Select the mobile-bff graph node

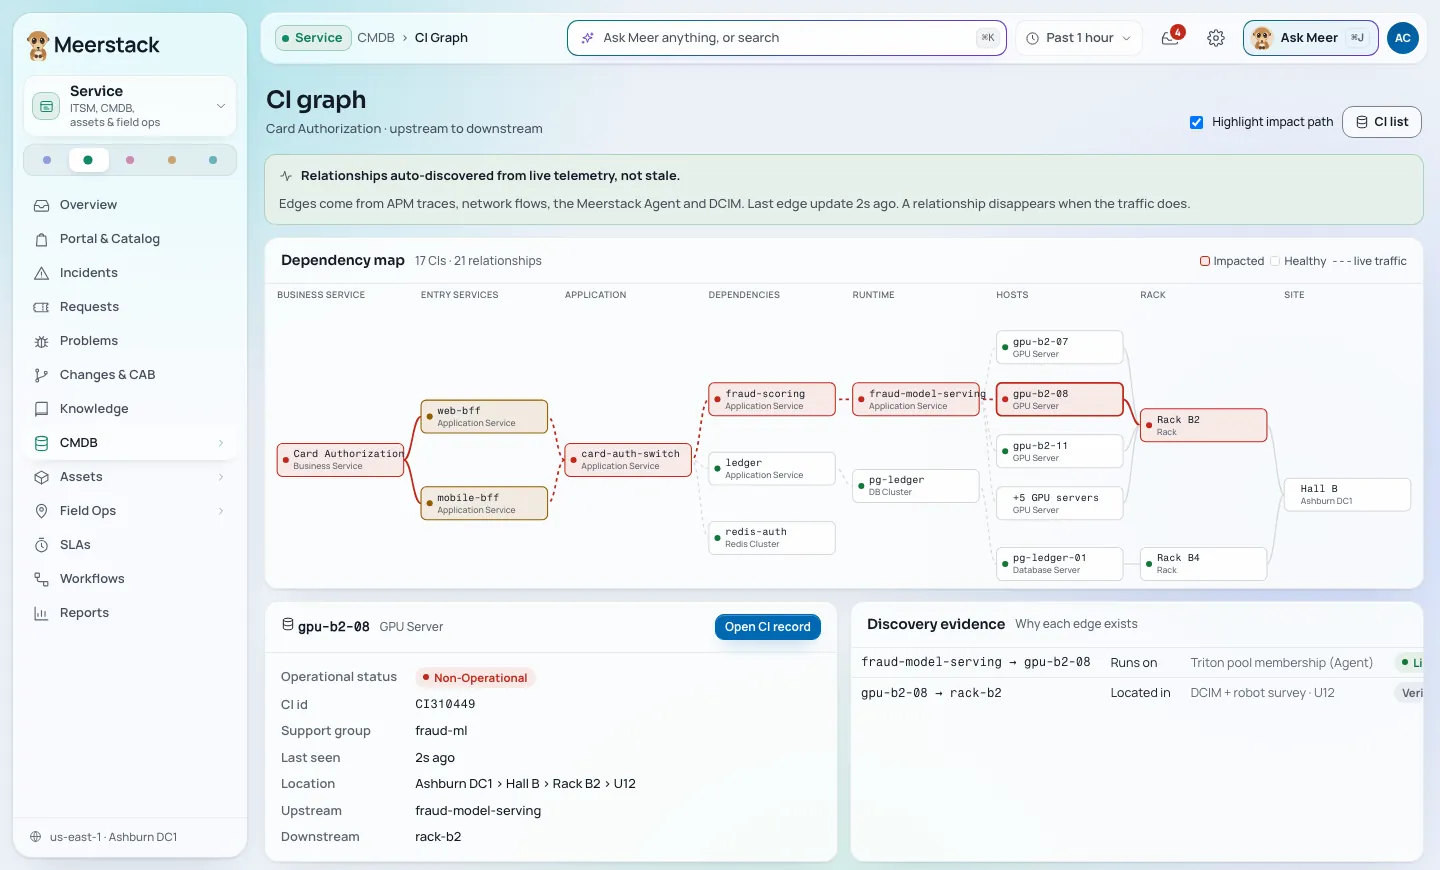point(484,504)
